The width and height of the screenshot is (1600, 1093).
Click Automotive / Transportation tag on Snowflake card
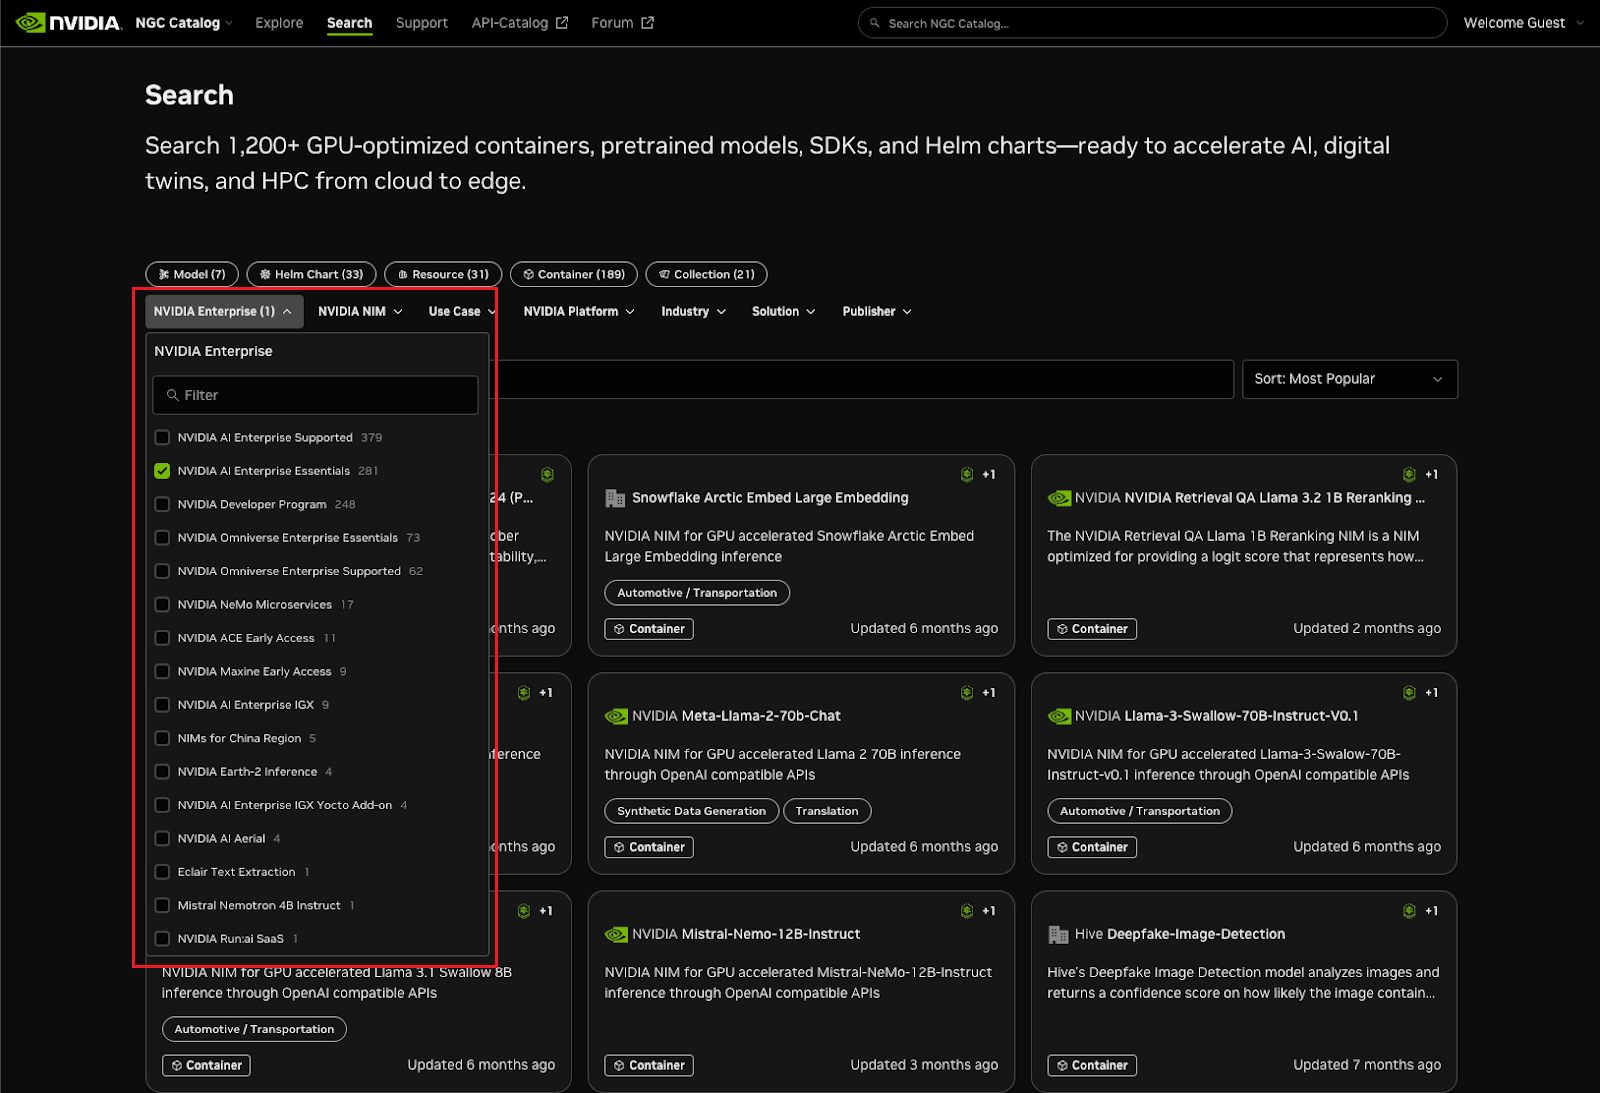click(x=697, y=593)
